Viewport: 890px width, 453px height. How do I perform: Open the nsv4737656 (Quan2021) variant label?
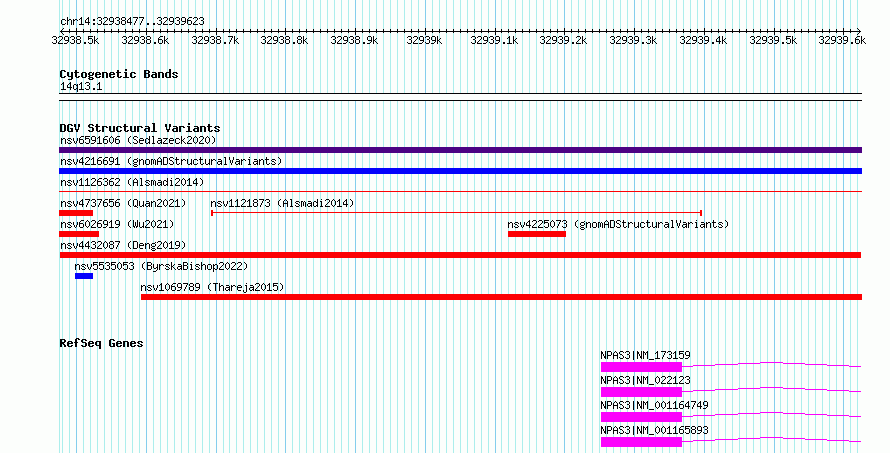(x=123, y=203)
